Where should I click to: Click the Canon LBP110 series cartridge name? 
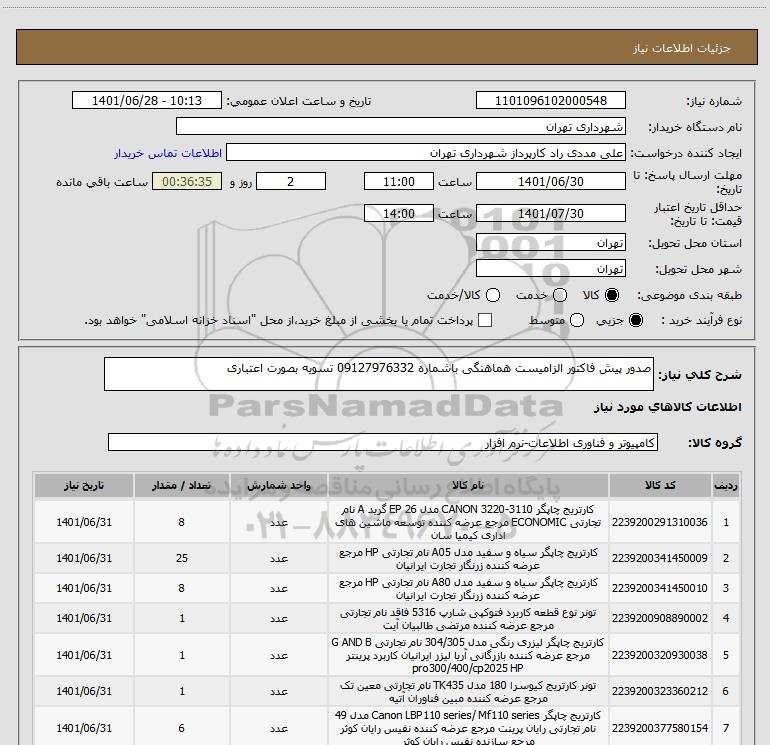point(468,728)
